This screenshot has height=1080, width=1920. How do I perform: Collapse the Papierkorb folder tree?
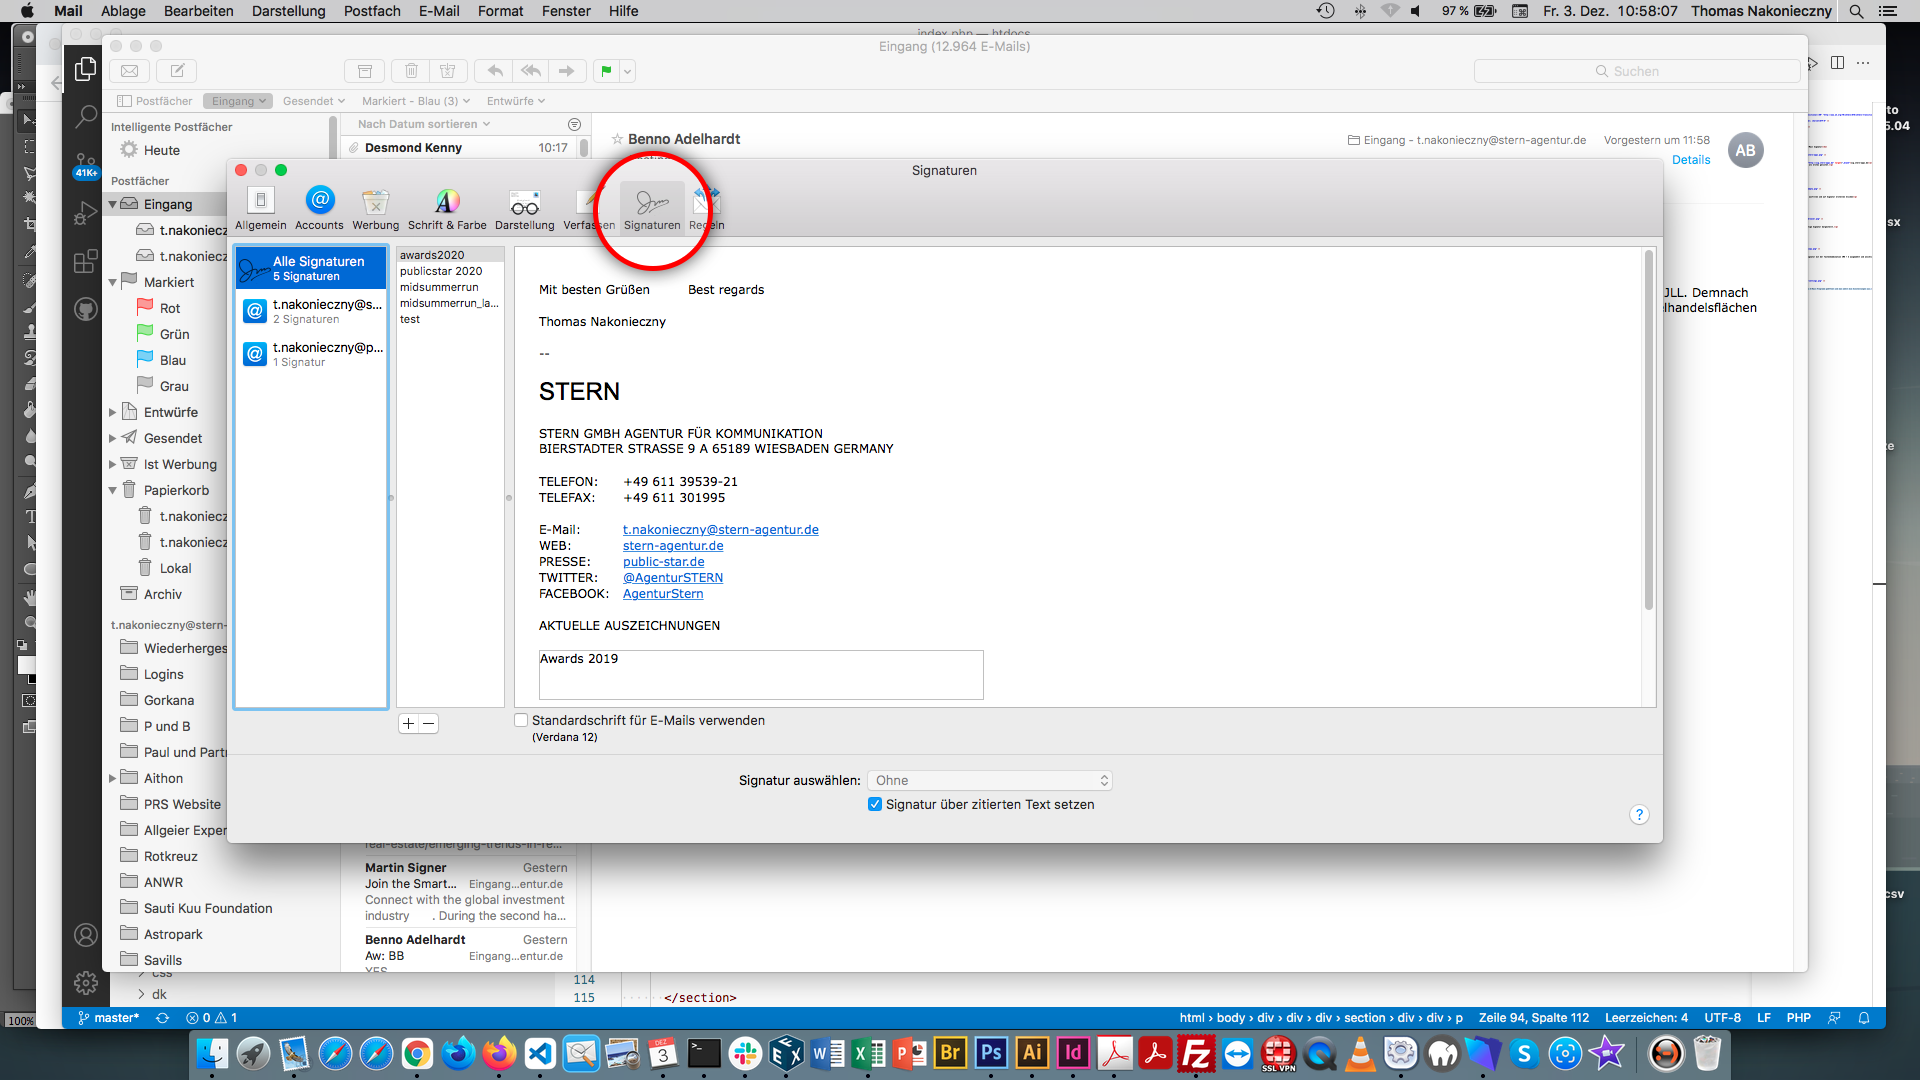point(113,490)
